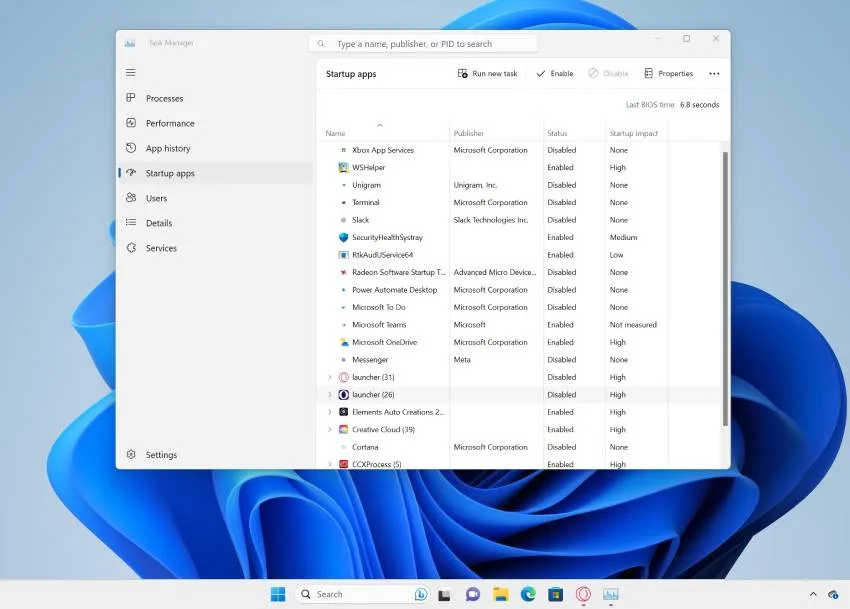Open the Settings page
850x609 pixels.
coord(215,454)
